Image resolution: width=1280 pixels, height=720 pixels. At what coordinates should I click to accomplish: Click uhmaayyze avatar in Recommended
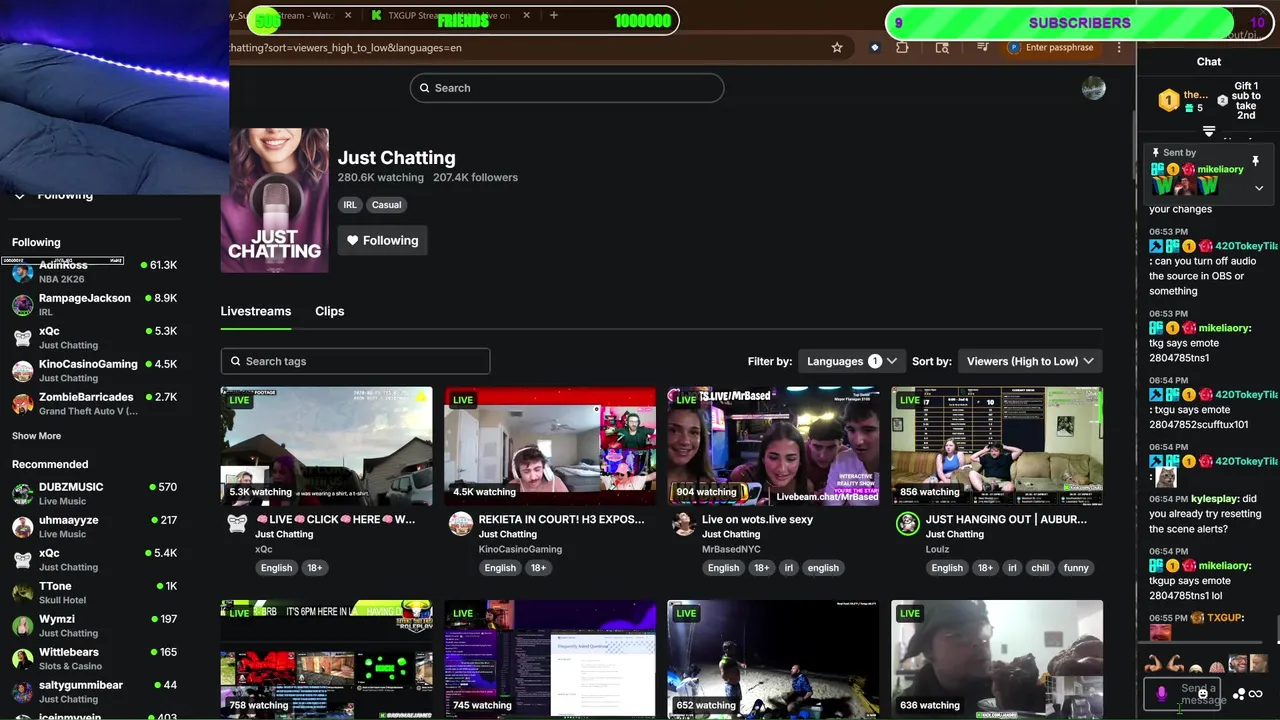(22, 527)
